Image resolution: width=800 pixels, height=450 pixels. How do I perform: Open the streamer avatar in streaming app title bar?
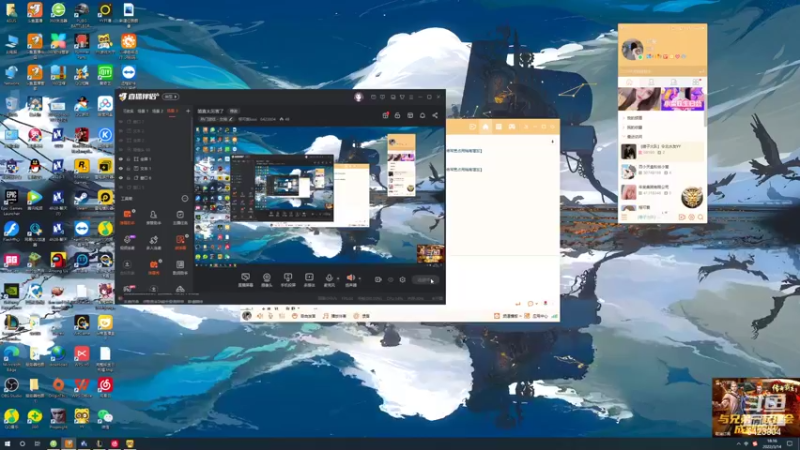click(x=358, y=97)
